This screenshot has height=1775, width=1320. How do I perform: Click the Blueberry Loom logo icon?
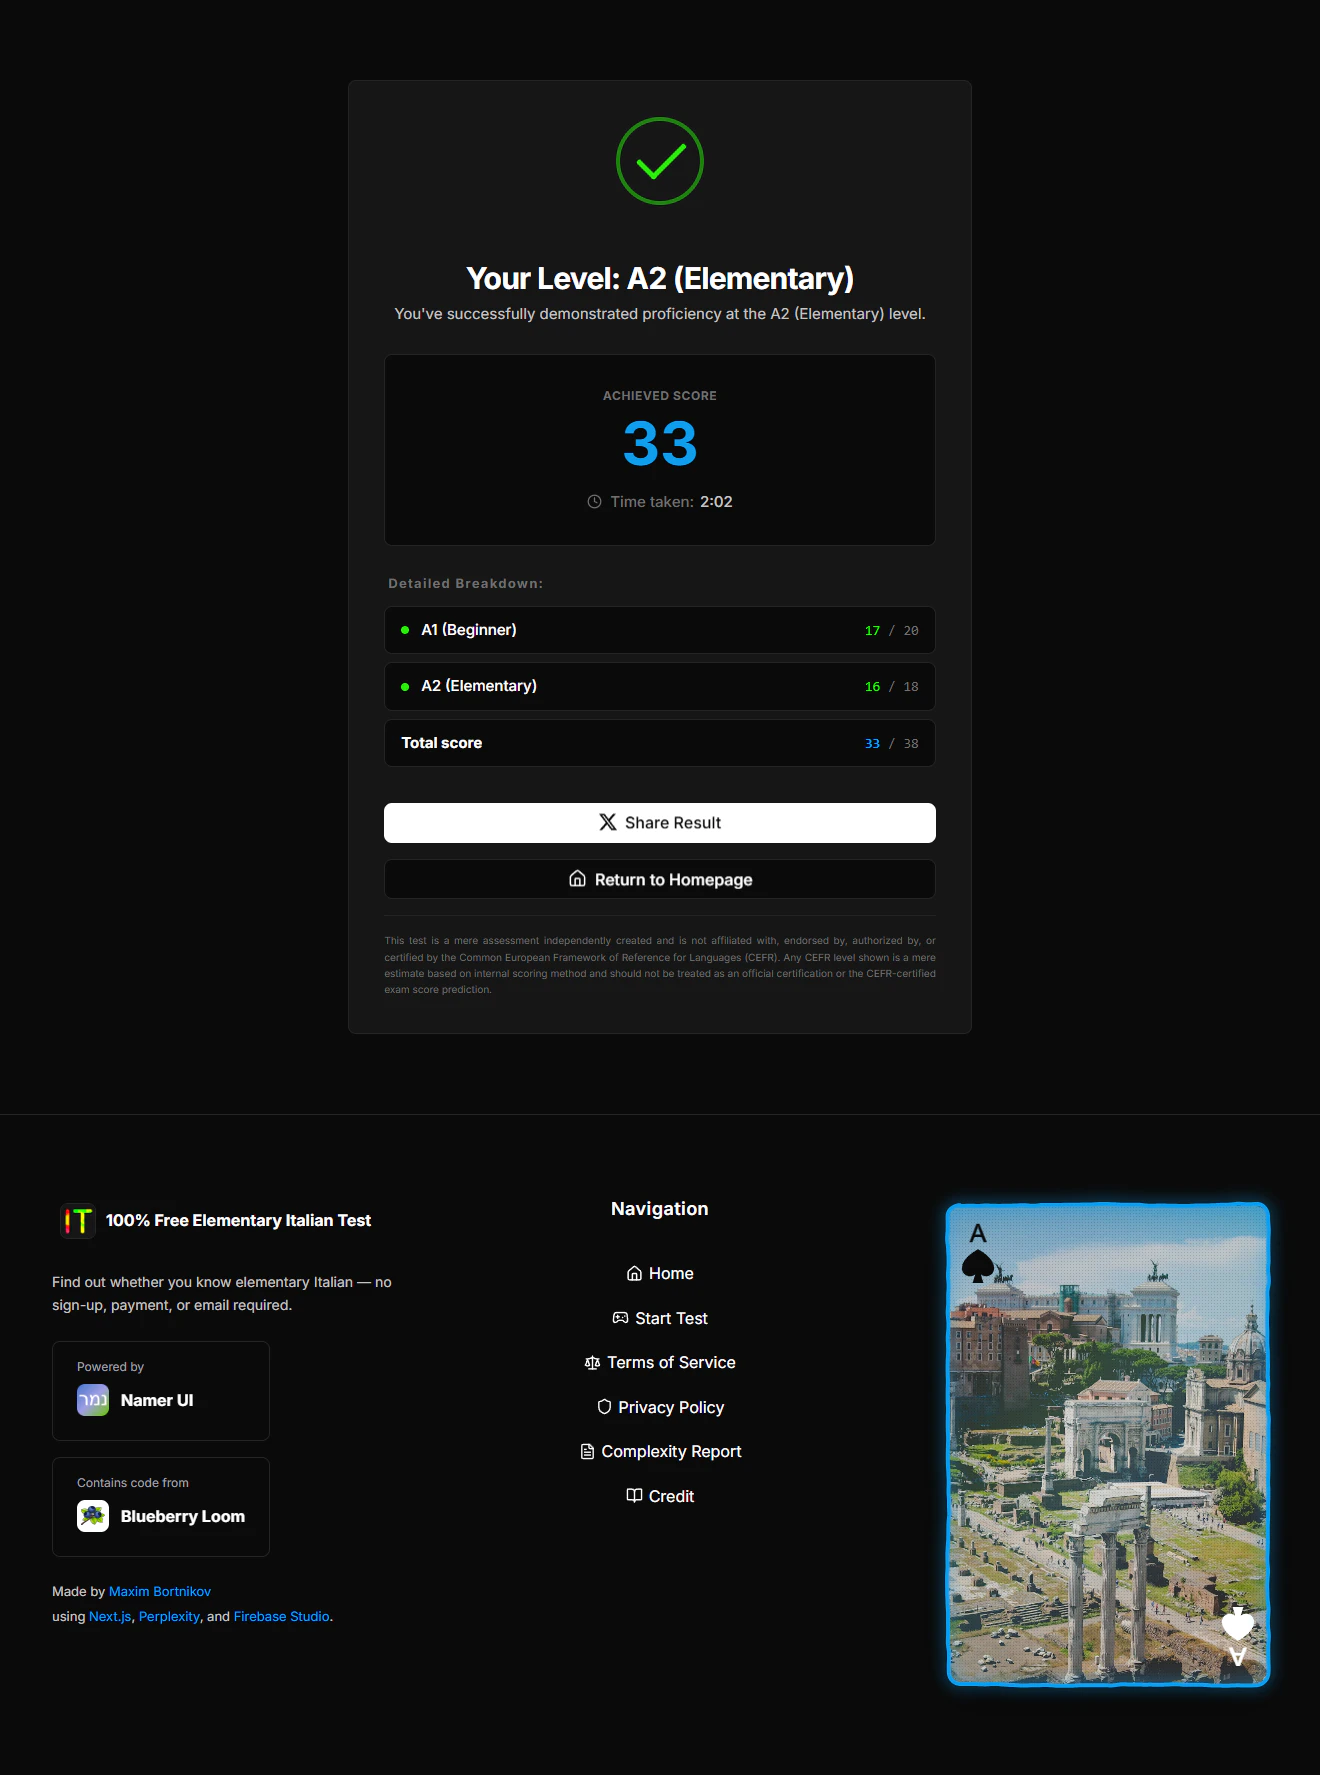click(93, 1516)
